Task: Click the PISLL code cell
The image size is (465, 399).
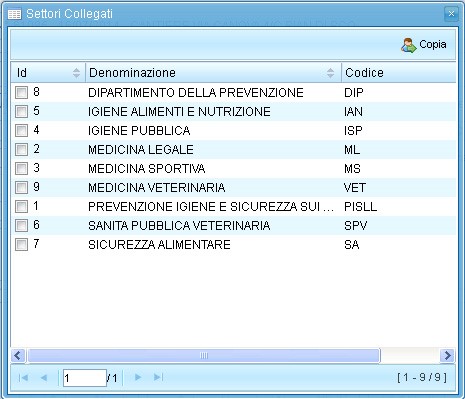Action: point(361,207)
